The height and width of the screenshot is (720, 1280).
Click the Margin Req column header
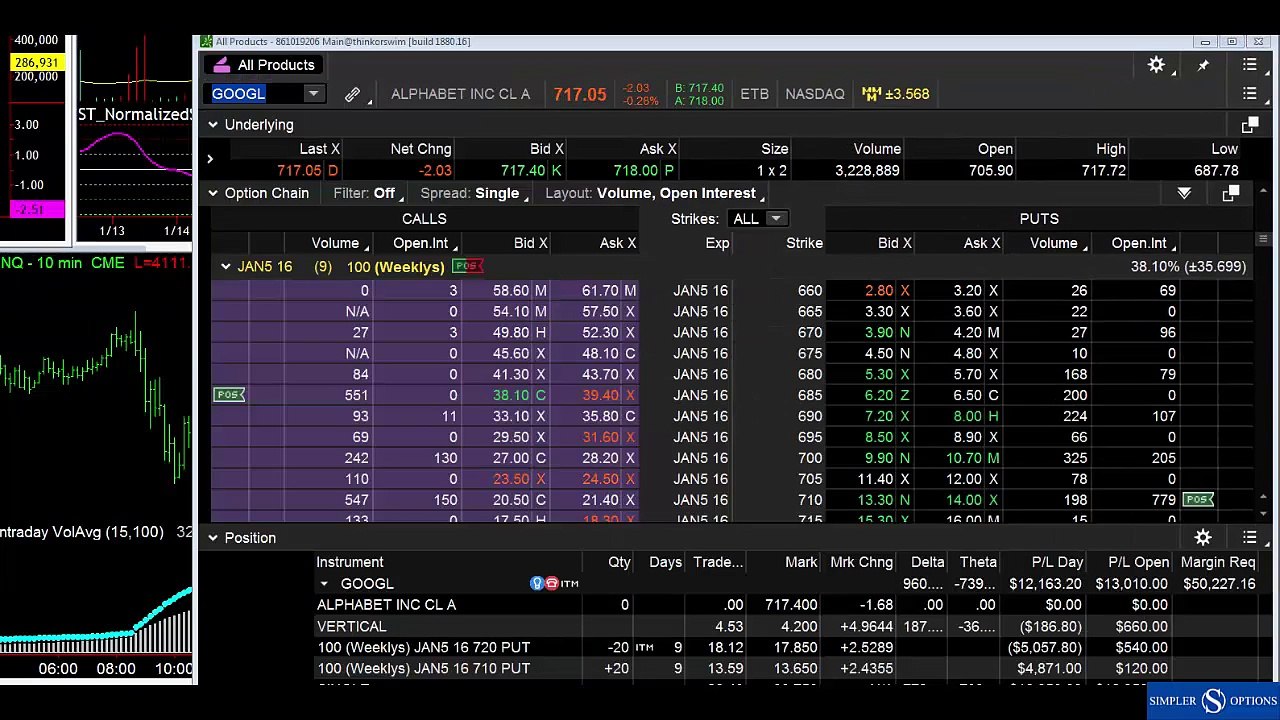click(1218, 562)
